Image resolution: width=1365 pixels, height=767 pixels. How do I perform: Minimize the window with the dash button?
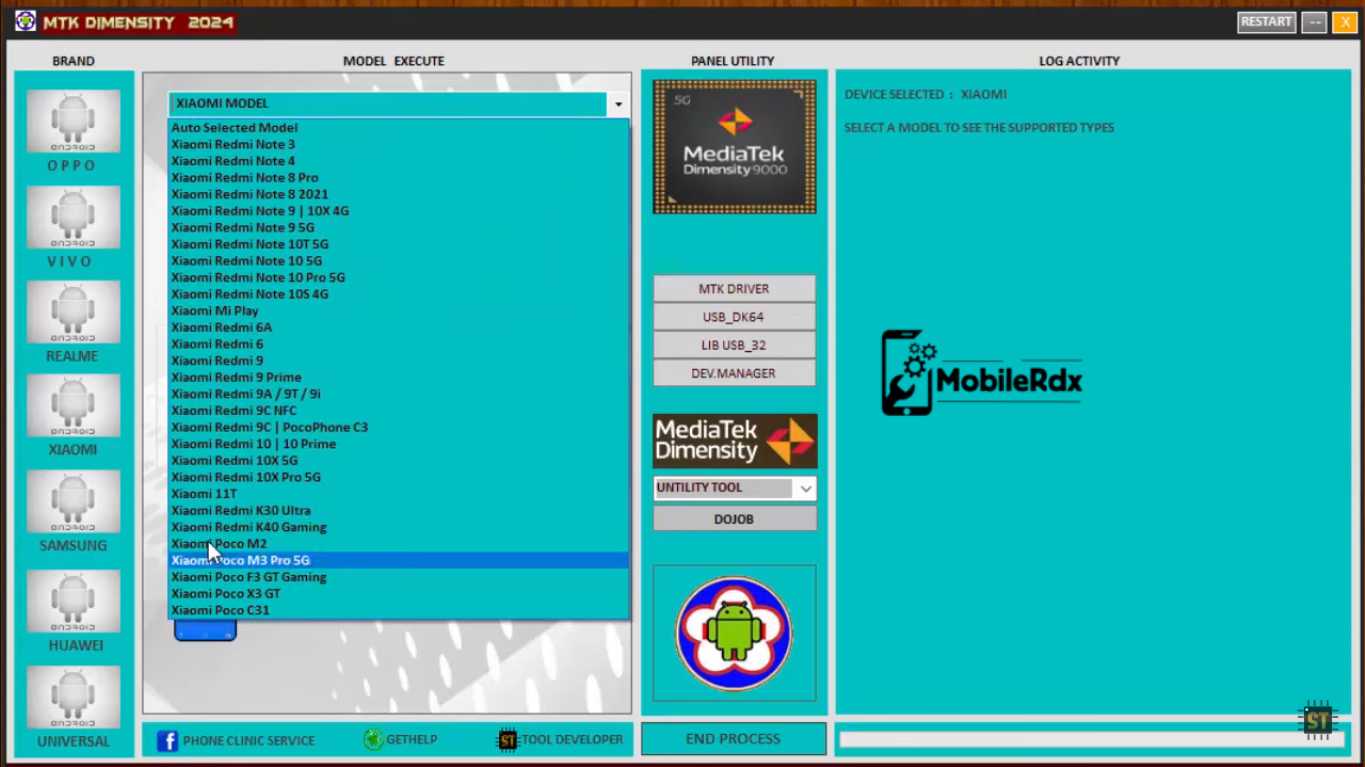click(1314, 22)
